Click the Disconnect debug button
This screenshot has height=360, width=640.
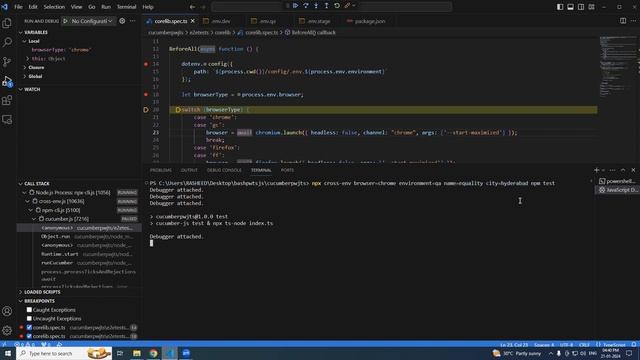347,6
